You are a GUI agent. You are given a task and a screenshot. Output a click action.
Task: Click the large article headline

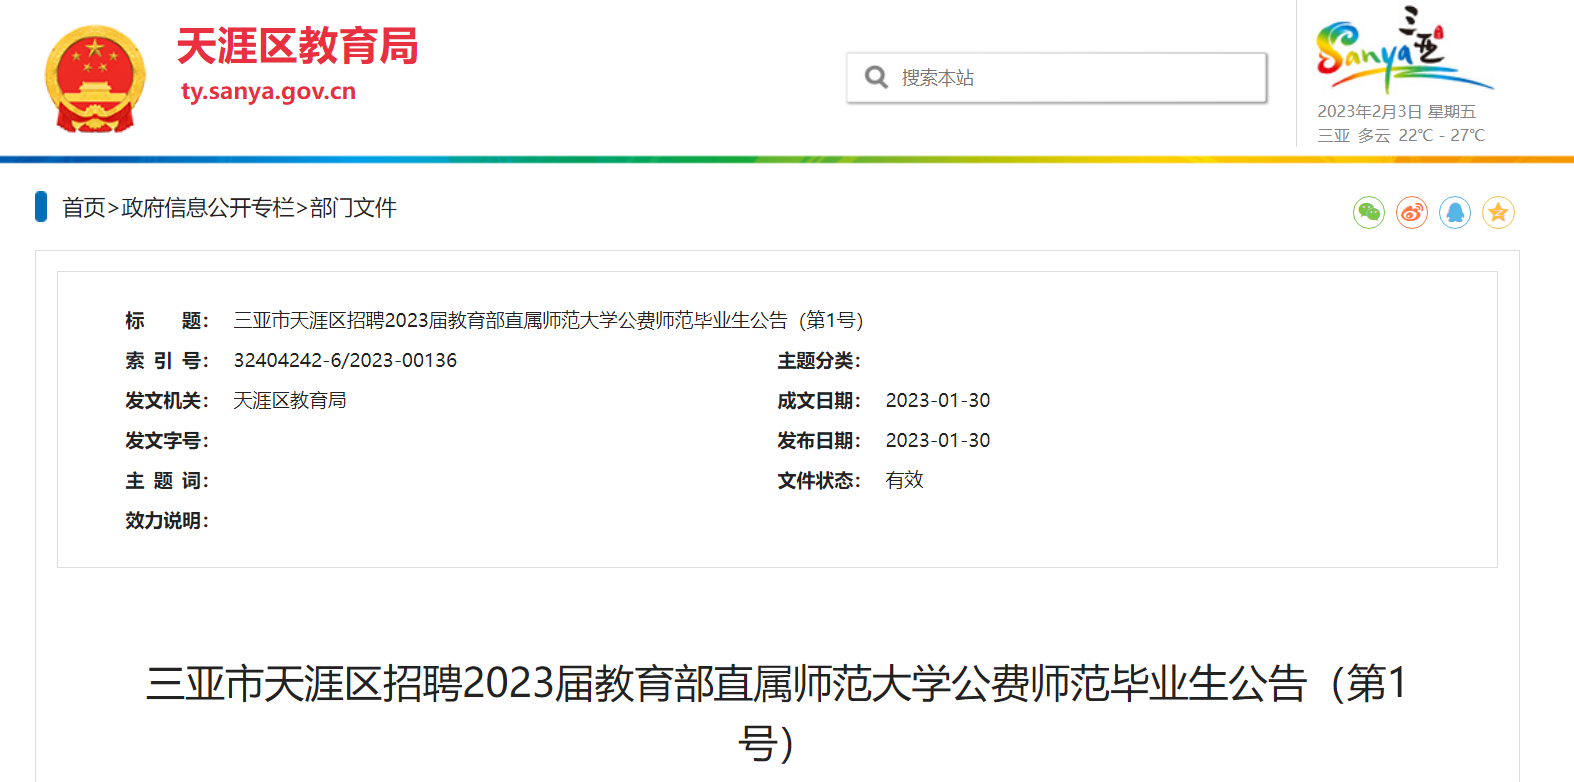[777, 713]
